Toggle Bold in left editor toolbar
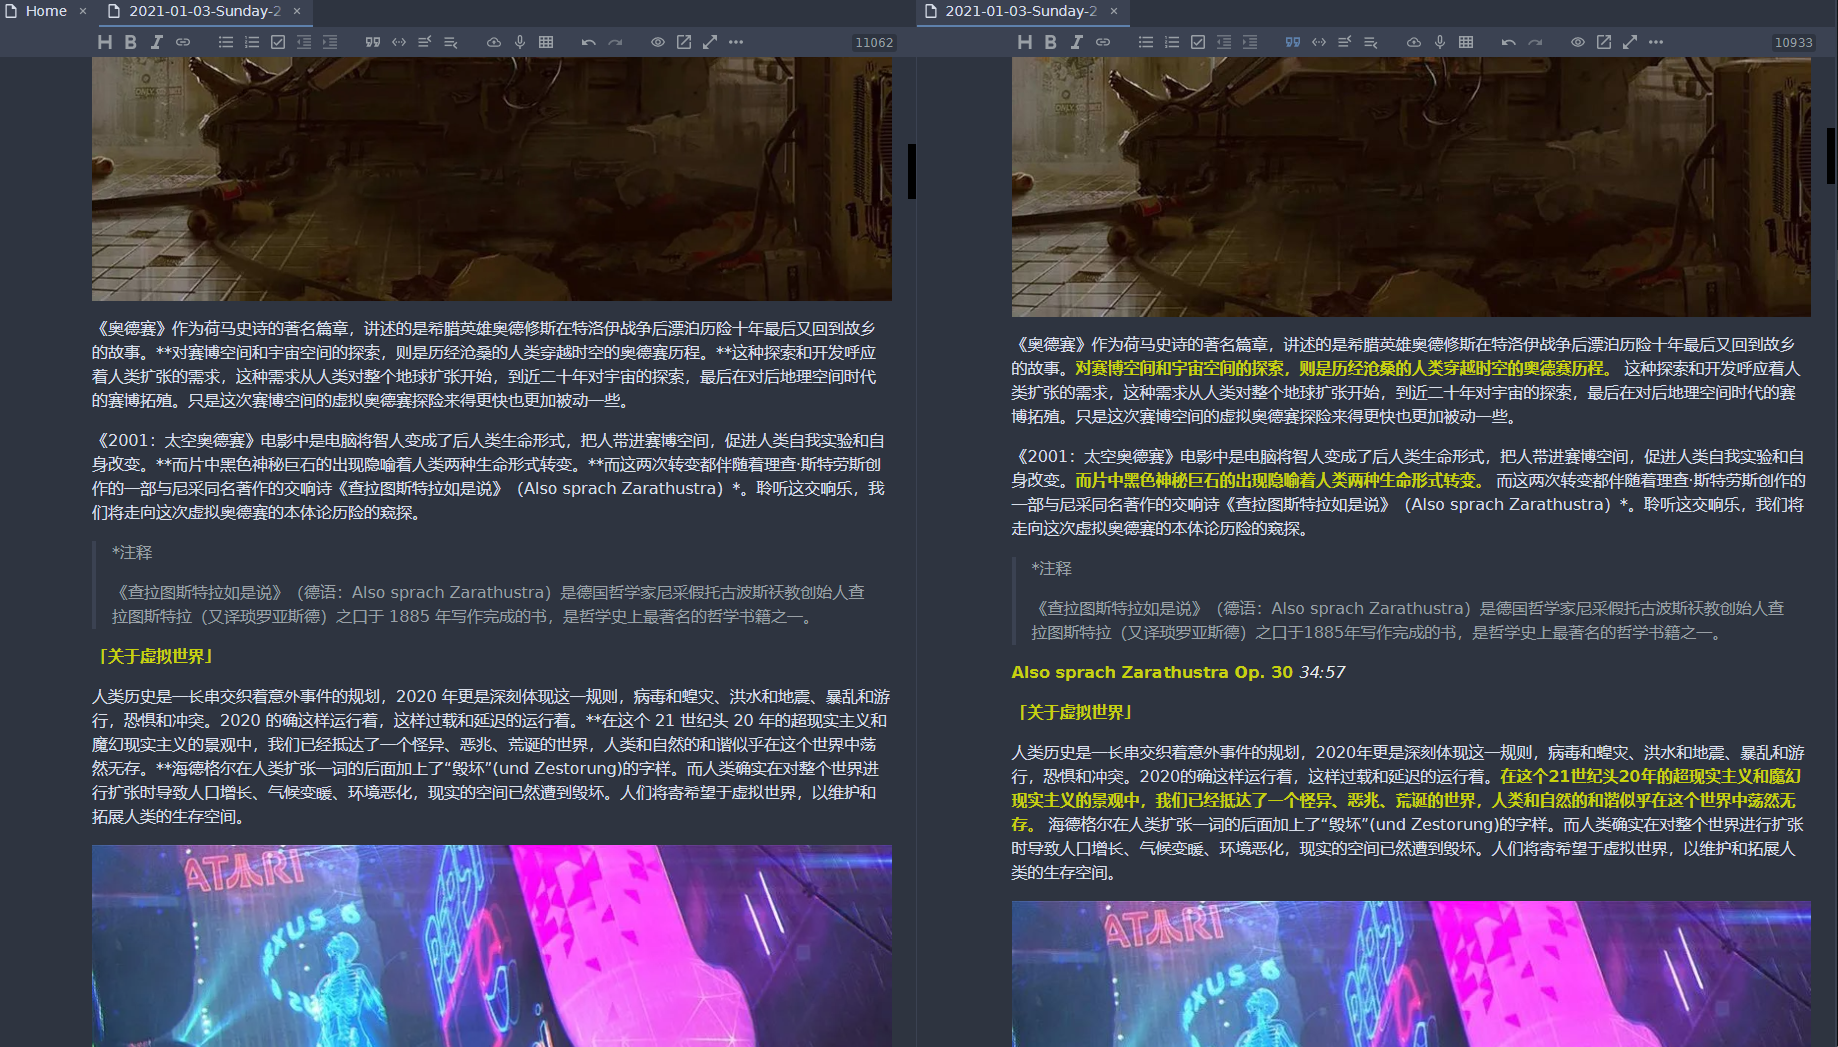This screenshot has width=1838, height=1047. 131,42
